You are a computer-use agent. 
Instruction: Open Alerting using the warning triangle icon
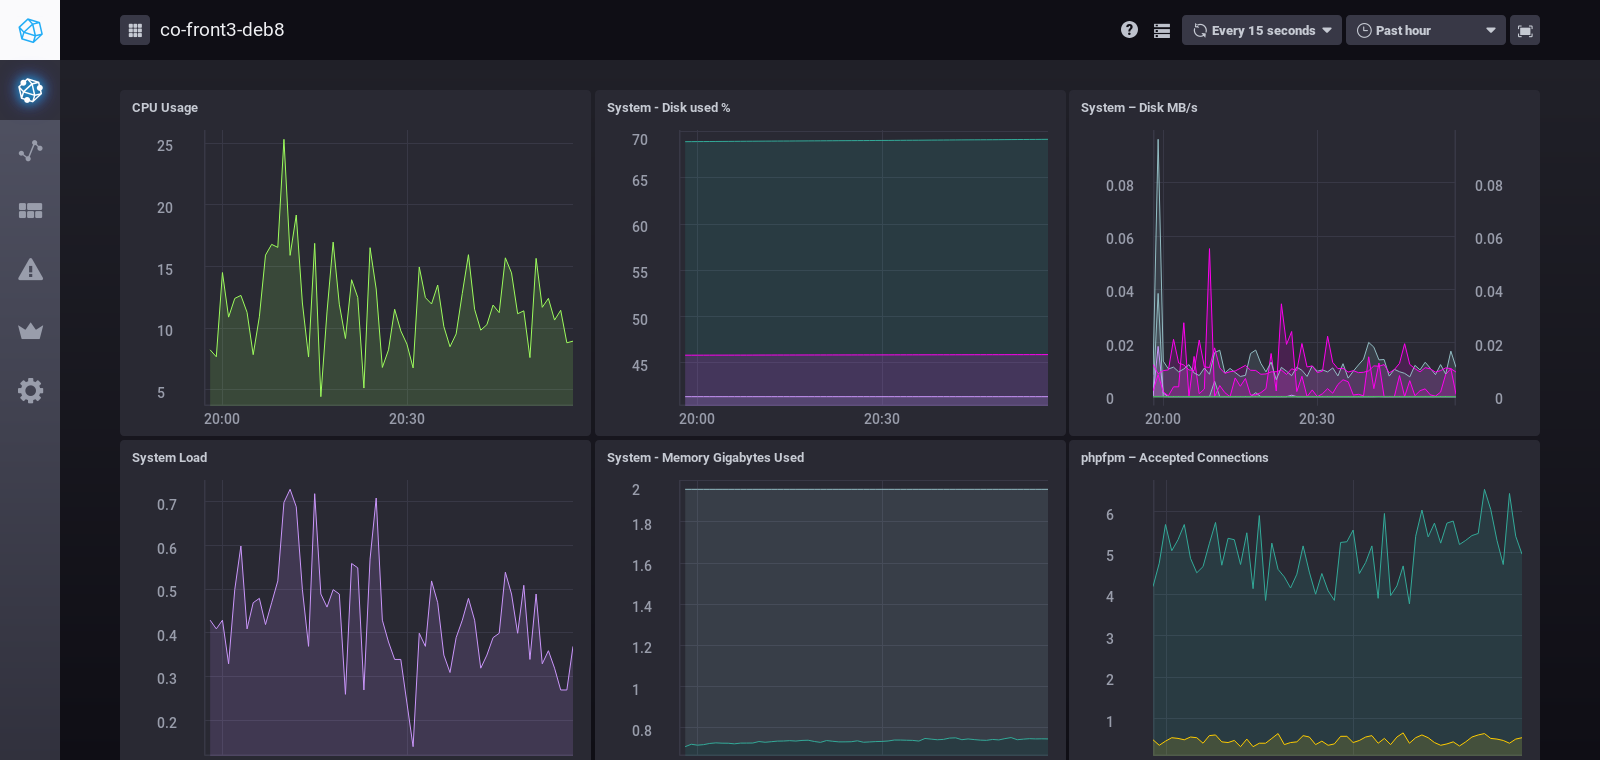(30, 270)
